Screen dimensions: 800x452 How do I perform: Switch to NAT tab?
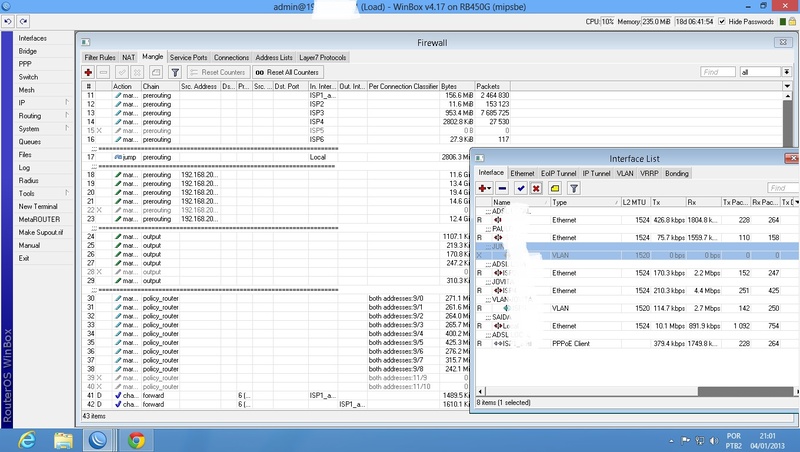129,58
